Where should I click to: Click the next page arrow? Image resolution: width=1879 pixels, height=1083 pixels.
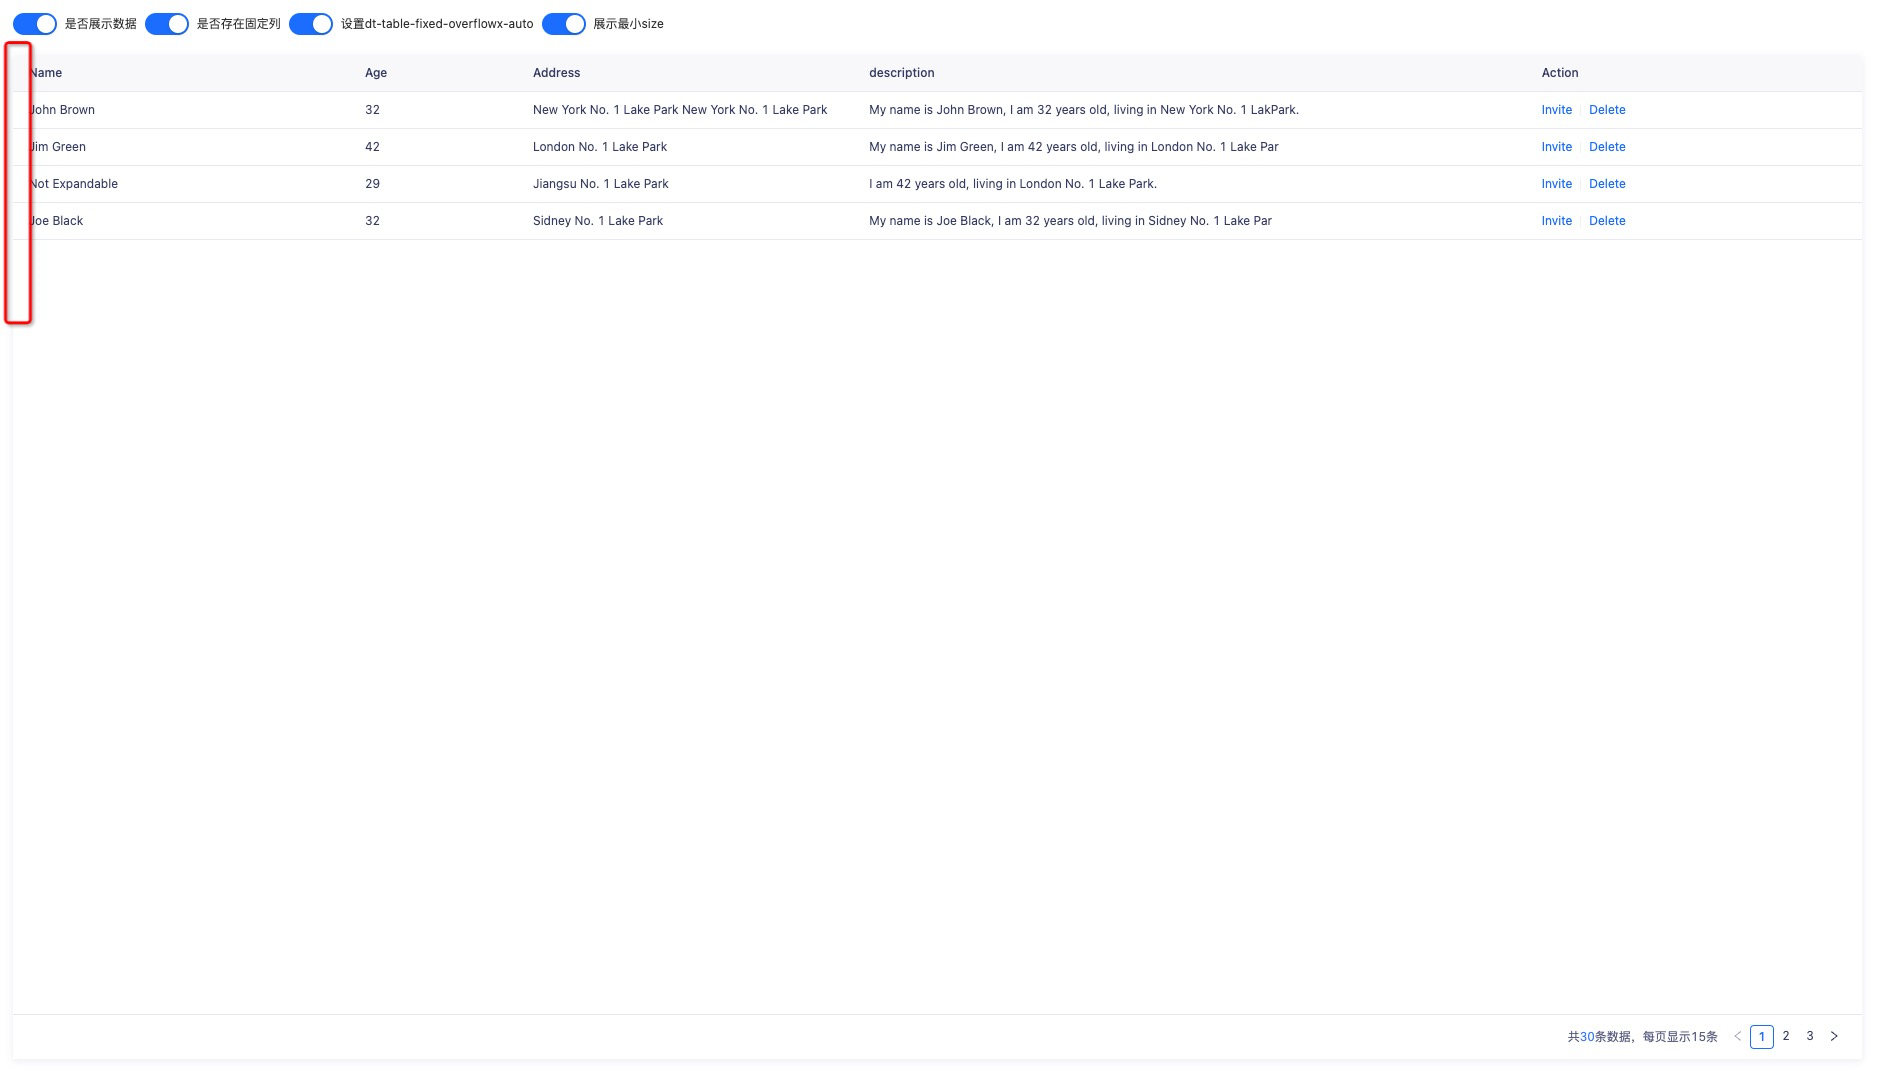pos(1835,1036)
